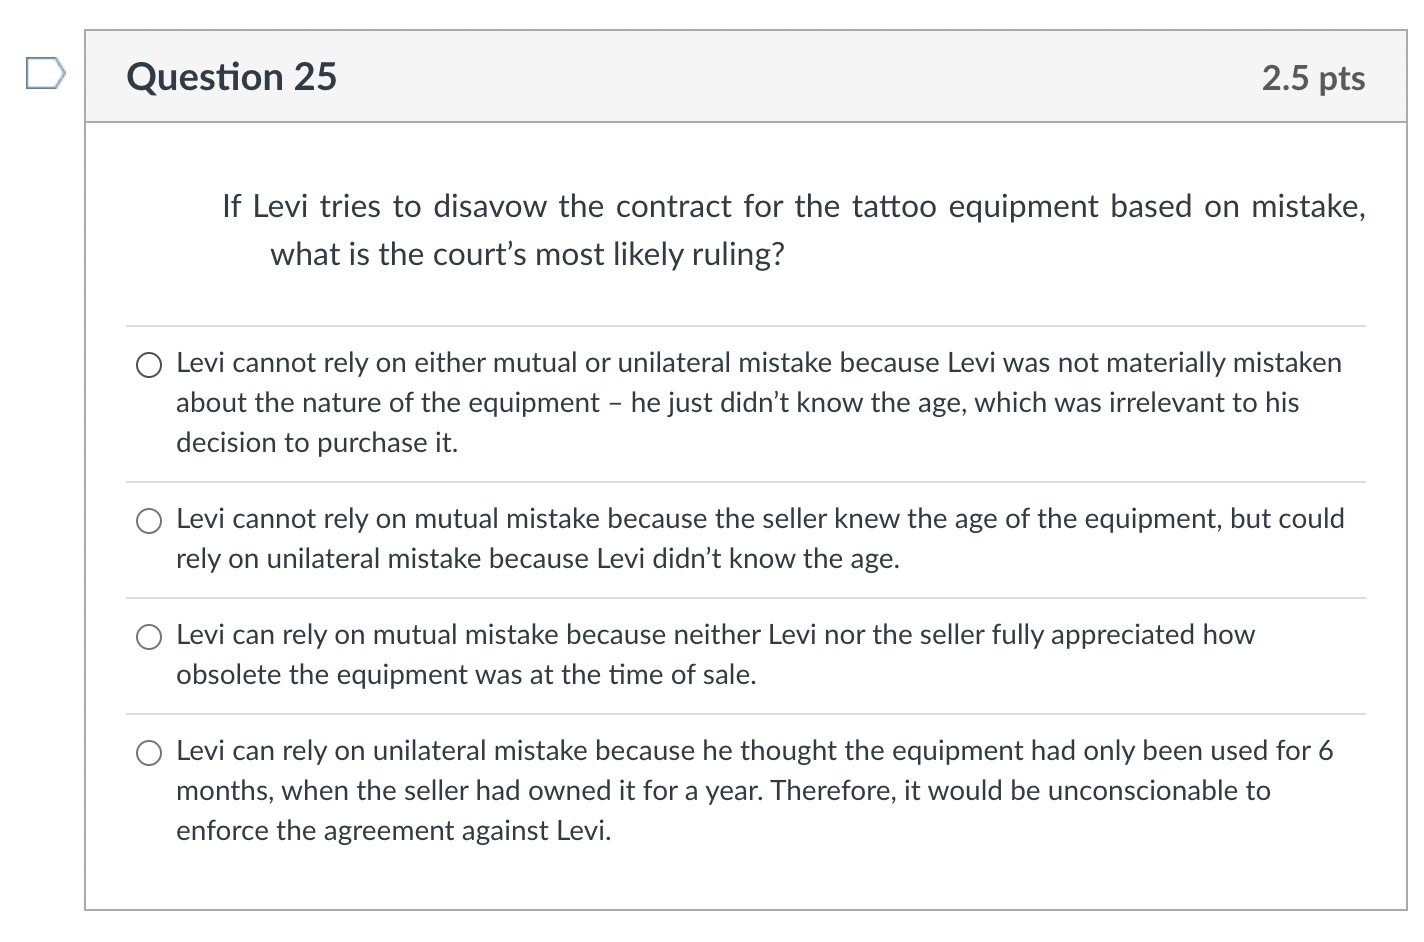Select the radio button mentioning unconscionable enforcement

[148, 752]
